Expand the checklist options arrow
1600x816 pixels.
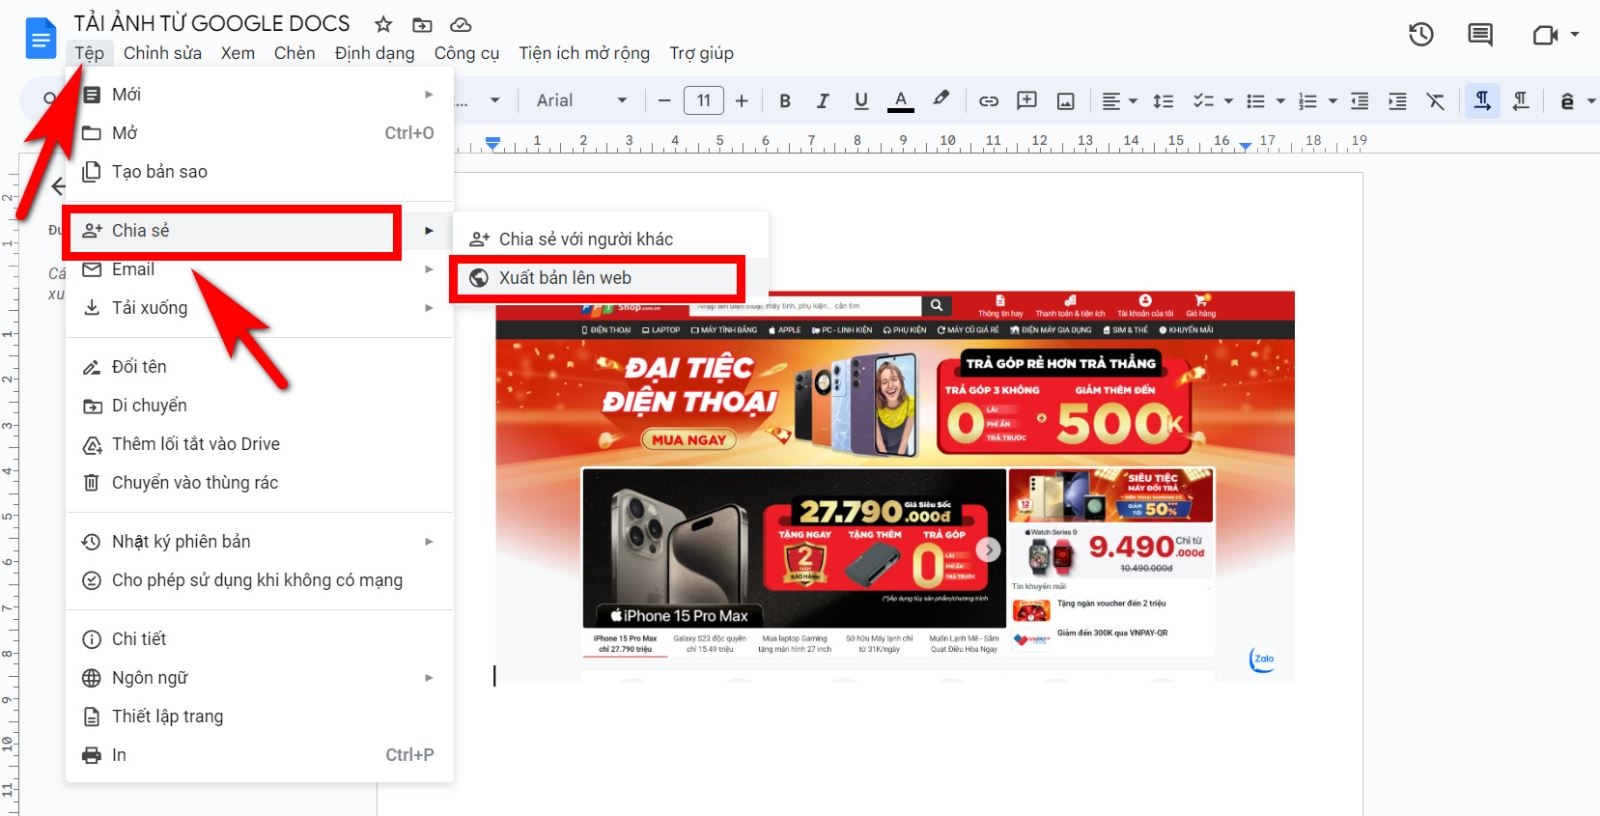point(1228,100)
